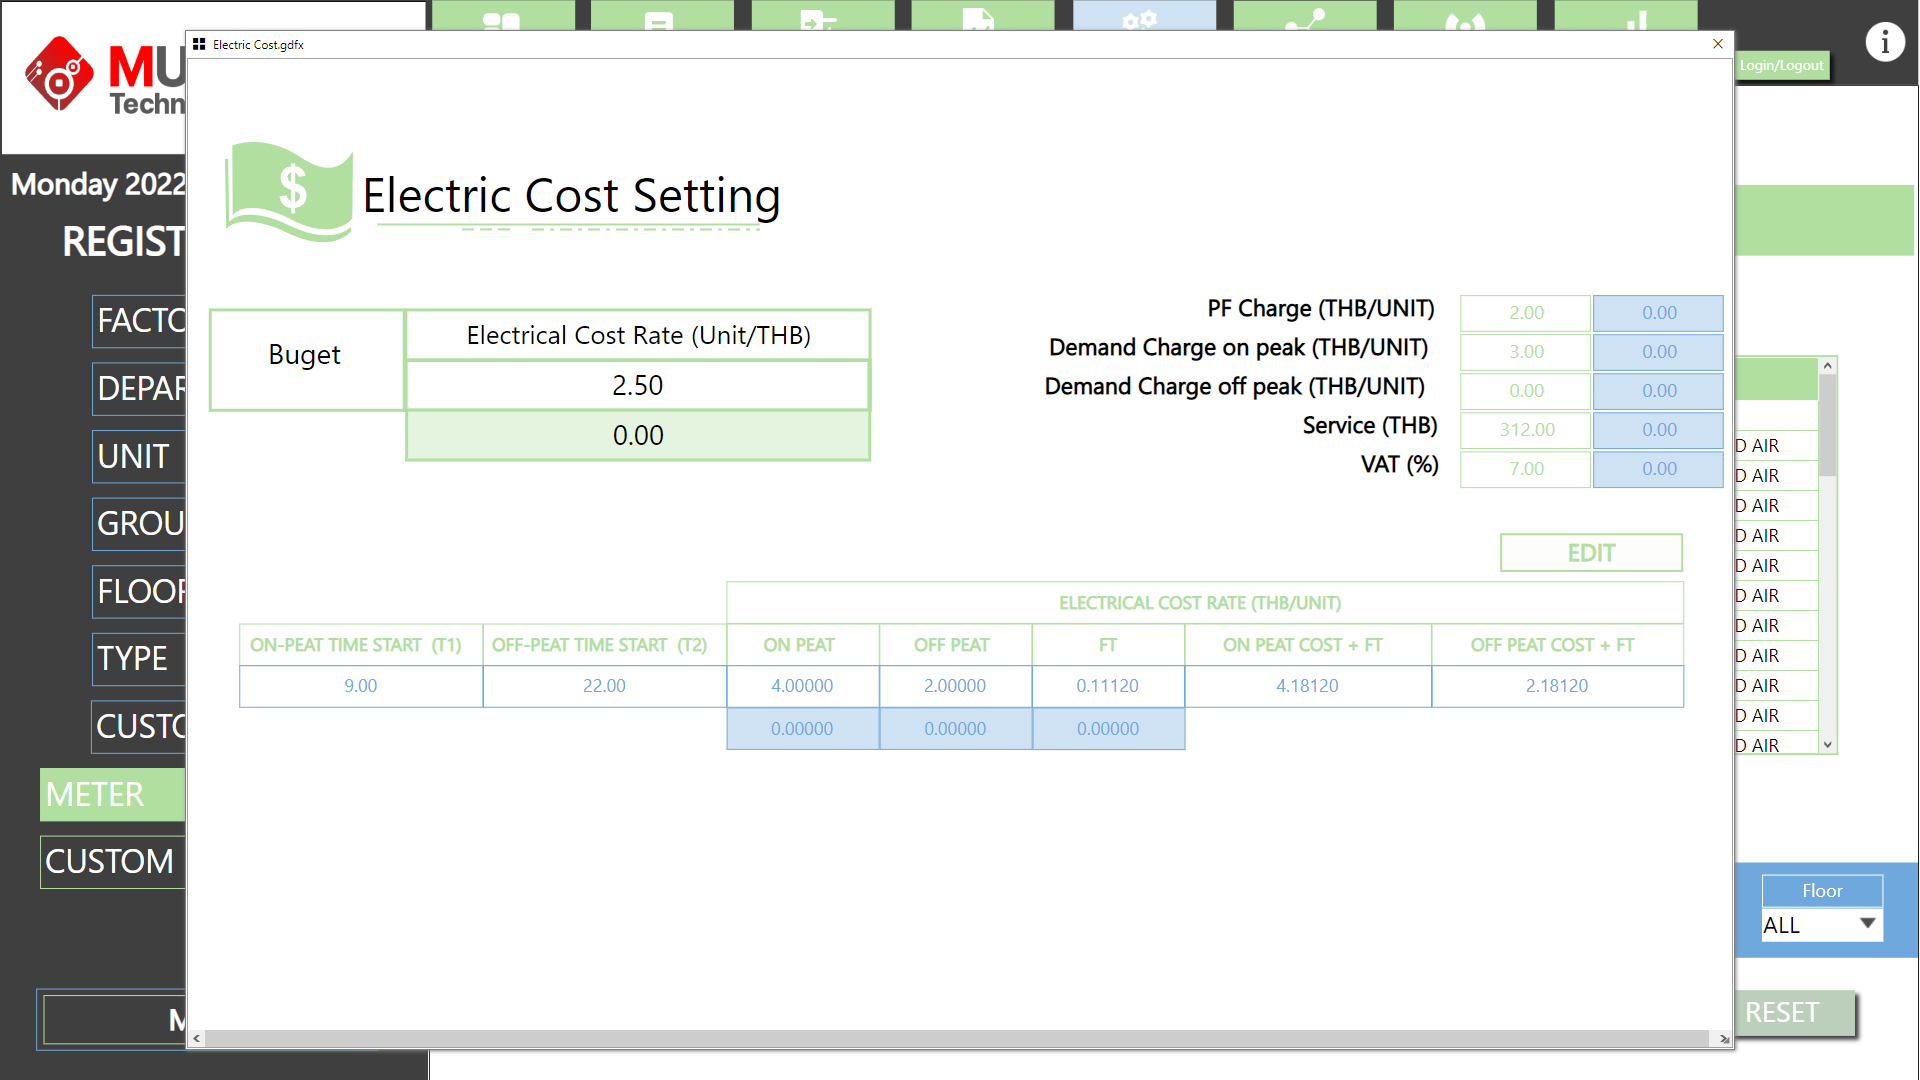The height and width of the screenshot is (1080, 1920).
Task: Select the TYPE menu item in sidebar
Action: click(x=139, y=658)
